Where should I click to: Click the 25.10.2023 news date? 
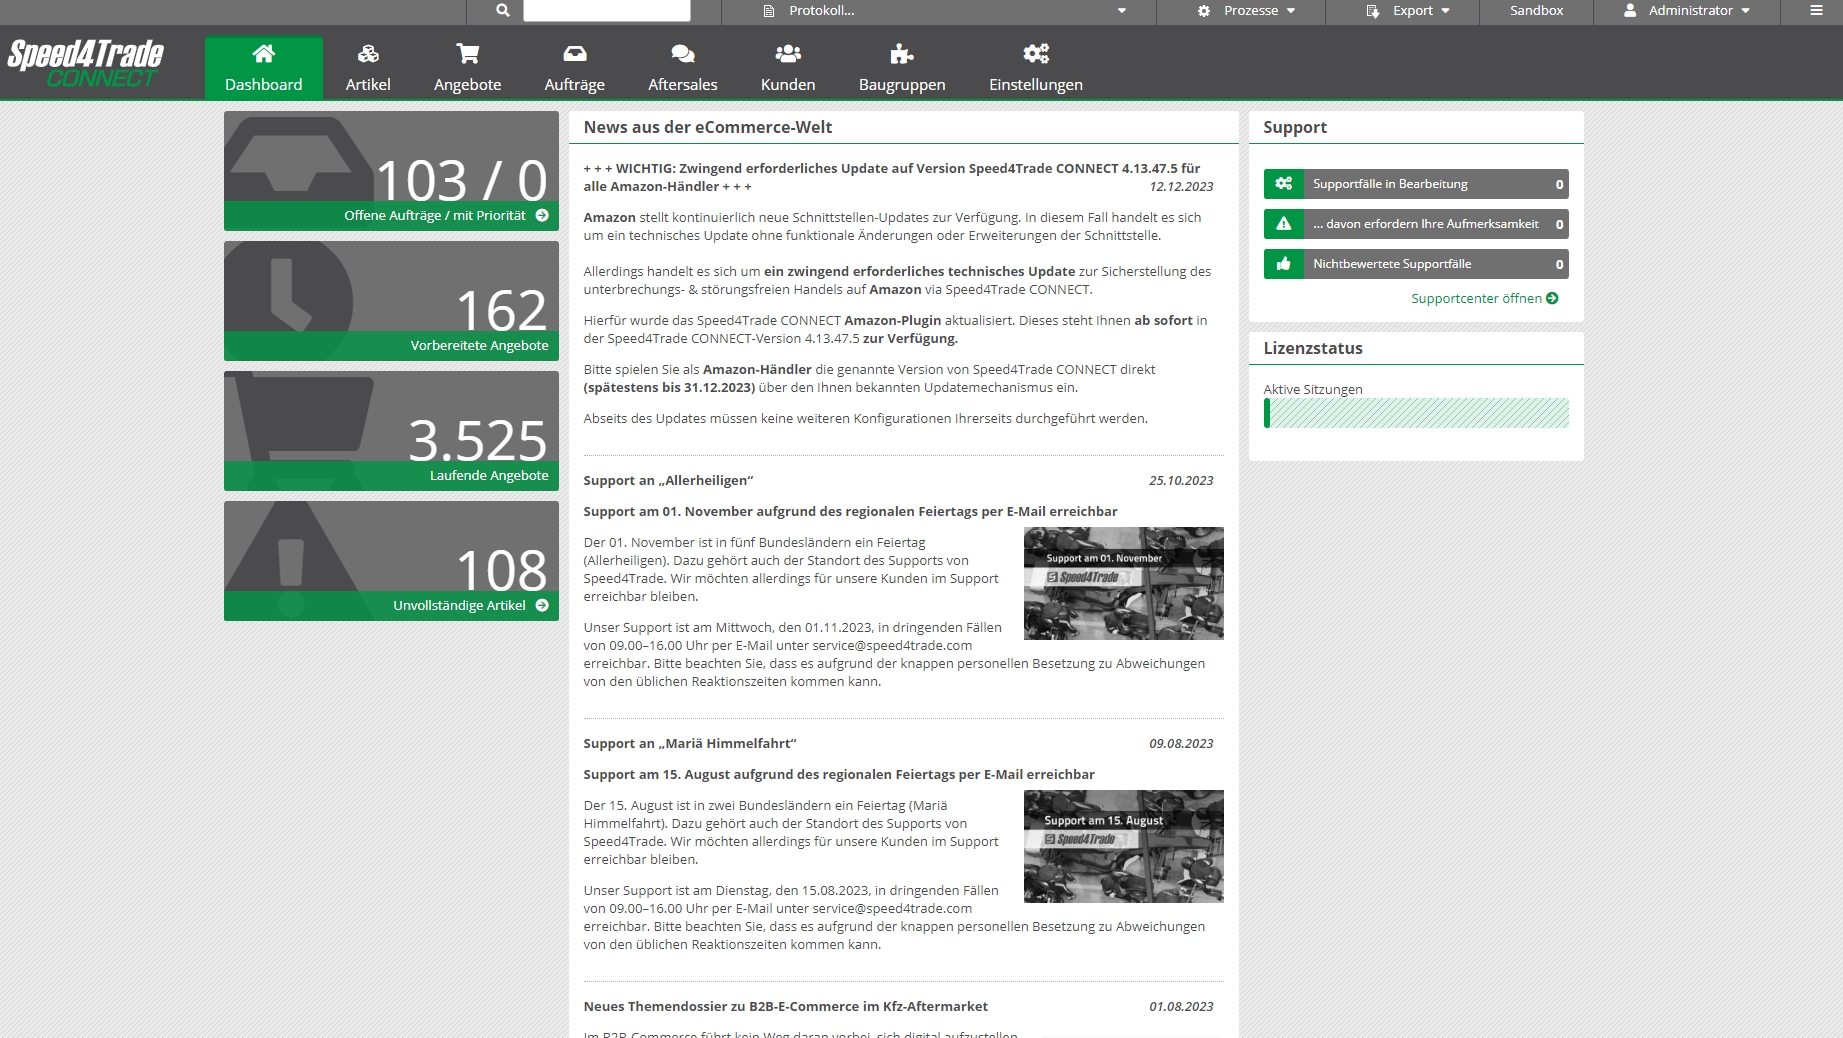pyautogui.click(x=1181, y=481)
